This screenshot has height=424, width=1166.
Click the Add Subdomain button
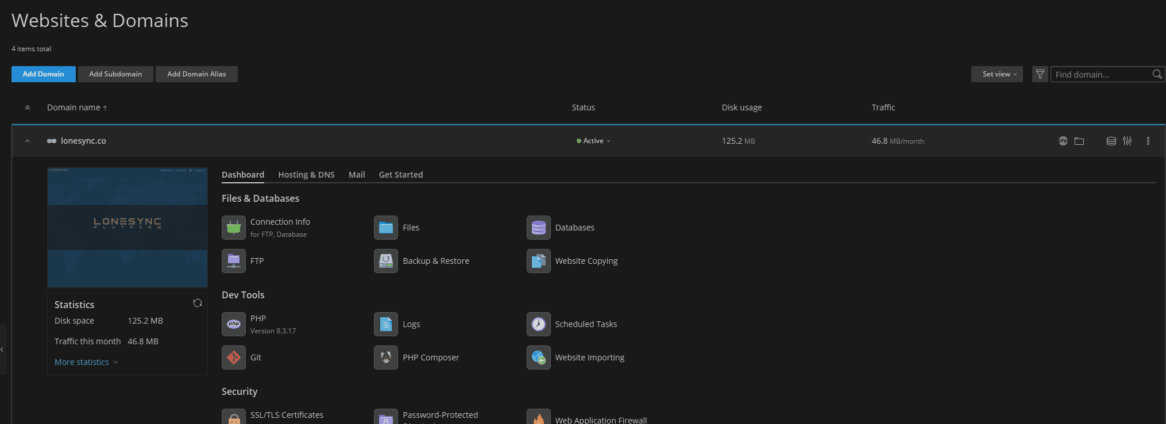click(x=115, y=74)
